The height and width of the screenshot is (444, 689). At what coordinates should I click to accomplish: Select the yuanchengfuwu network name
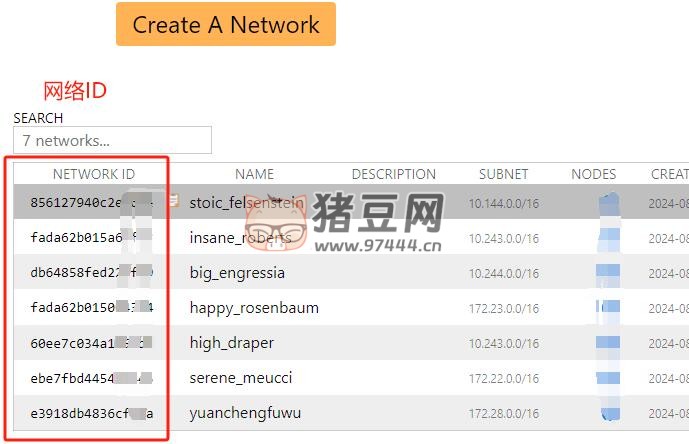tap(245, 413)
